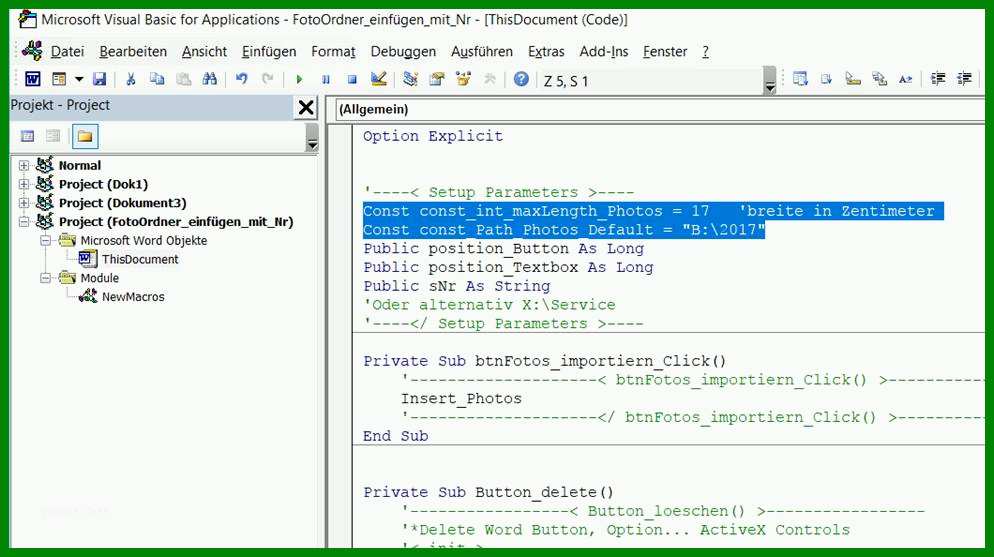The image size is (994, 557).
Task: Run the macro with green play icon
Action: [x=299, y=79]
